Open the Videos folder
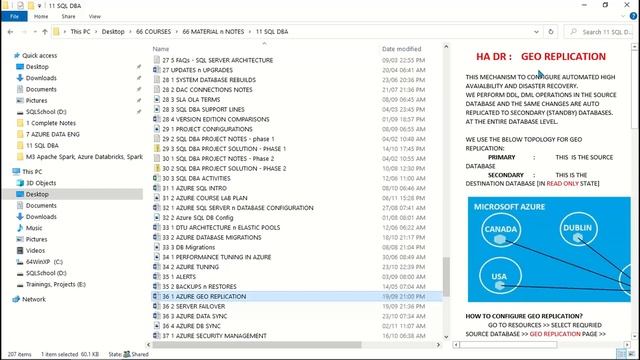 pos(35,250)
